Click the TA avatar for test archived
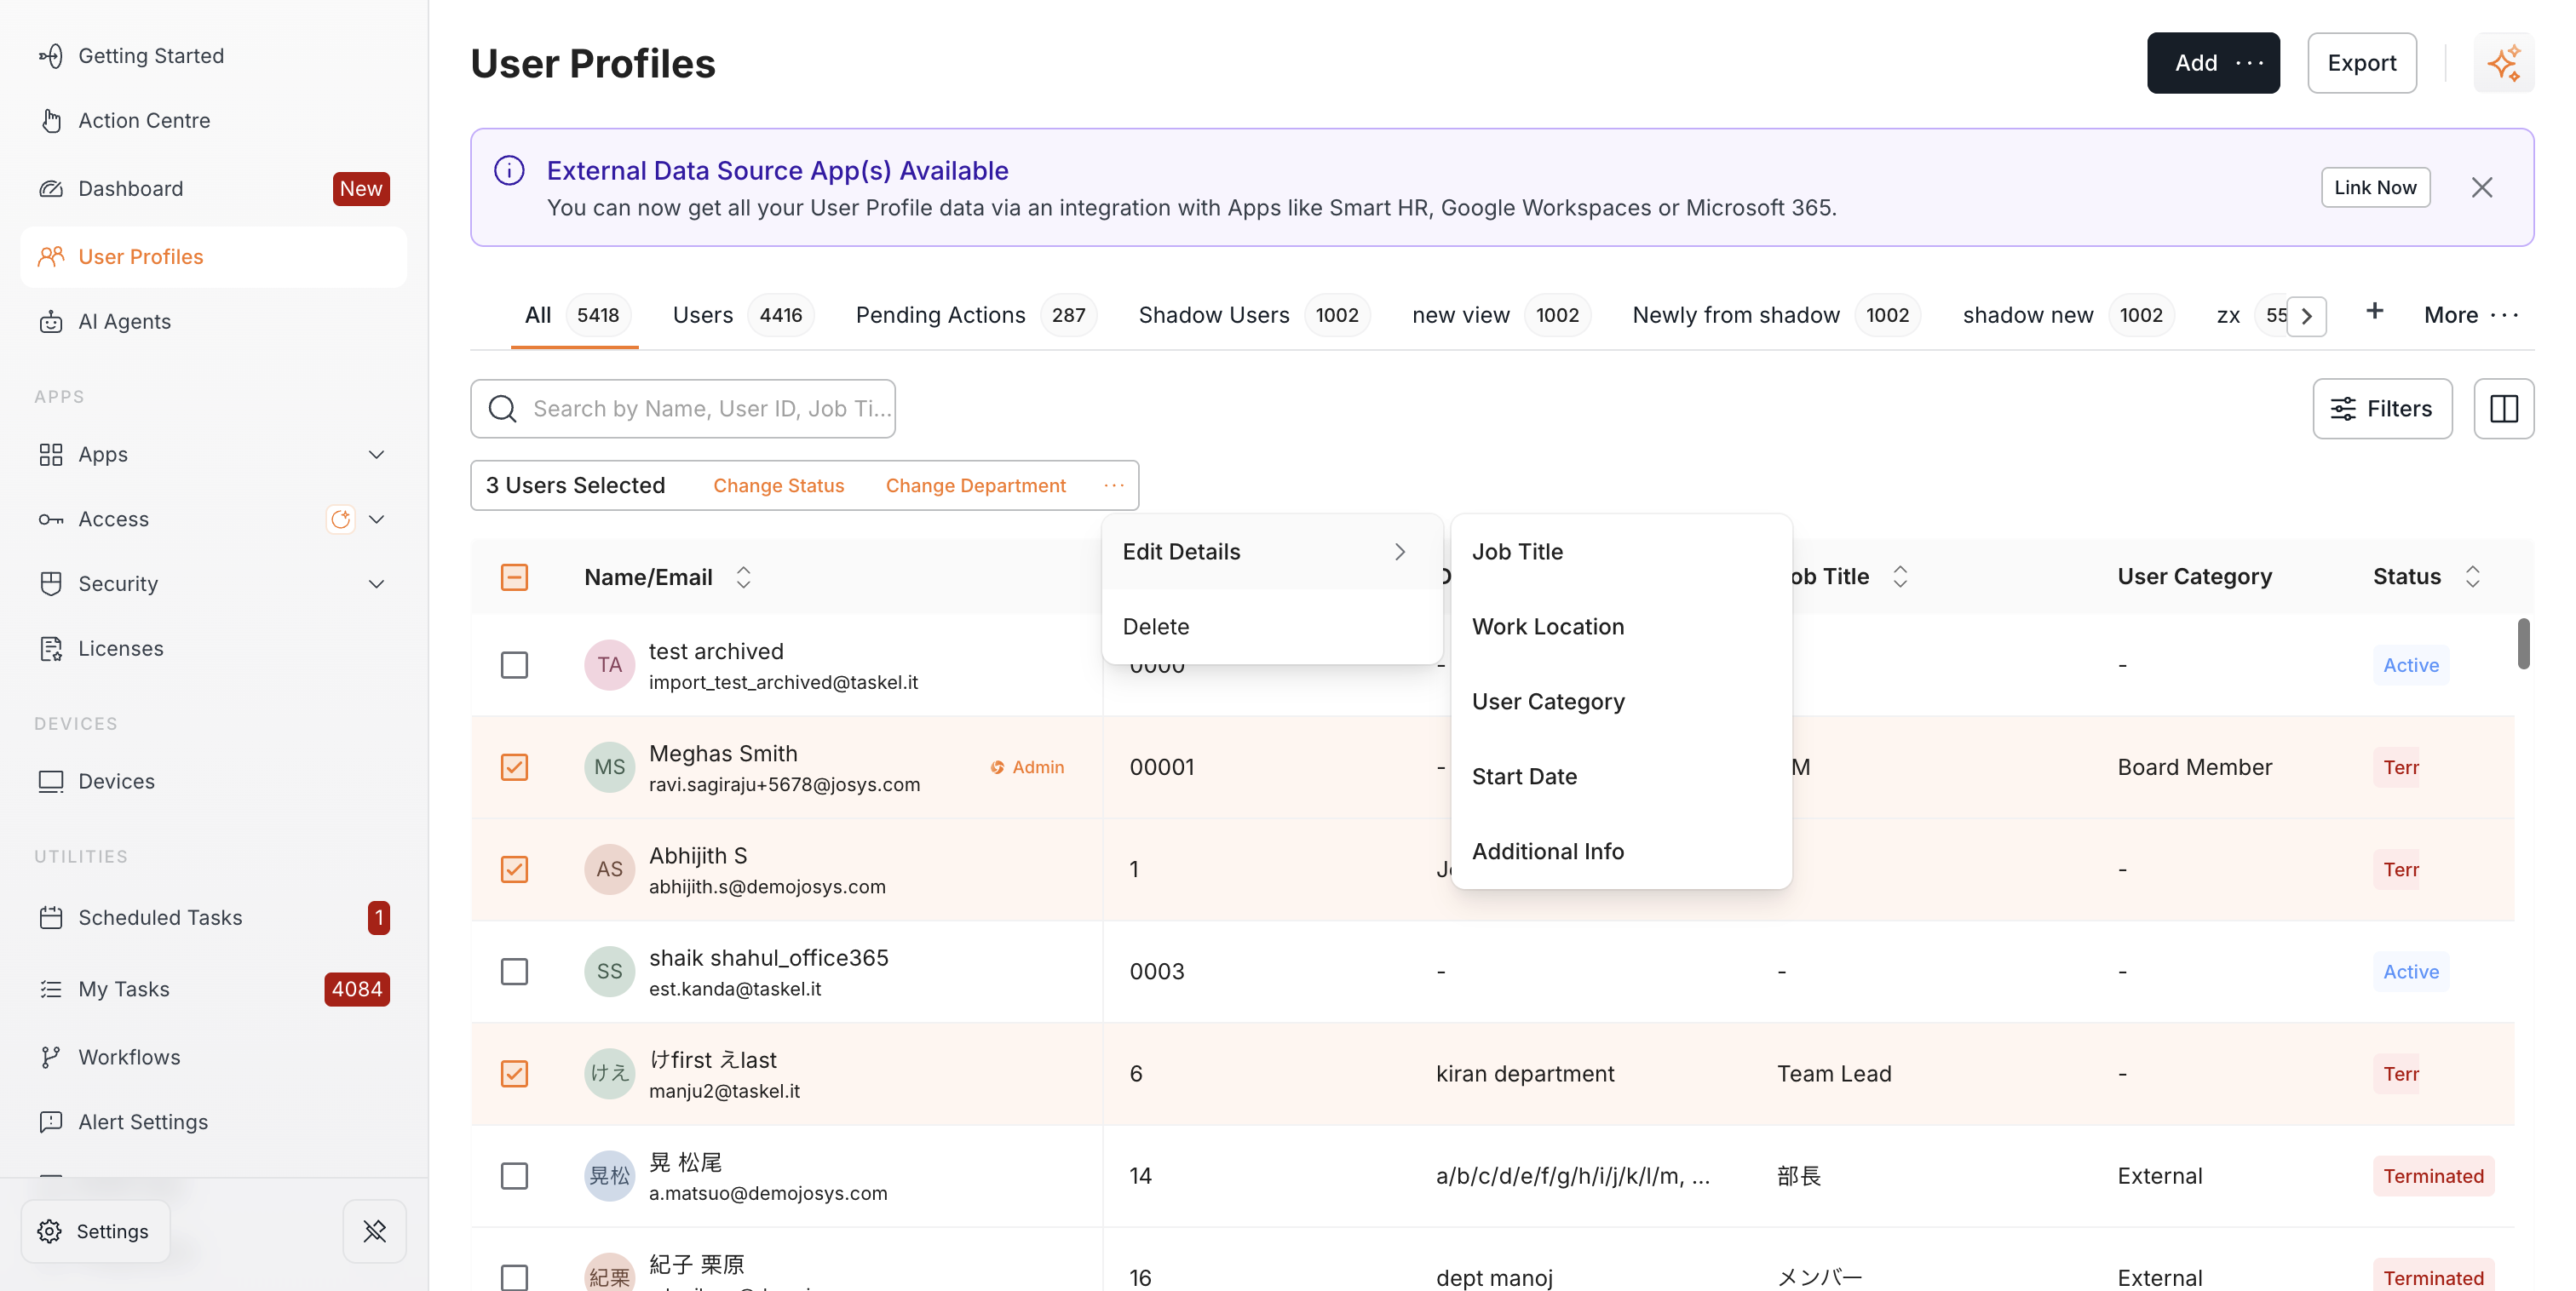2576x1291 pixels. [x=609, y=665]
